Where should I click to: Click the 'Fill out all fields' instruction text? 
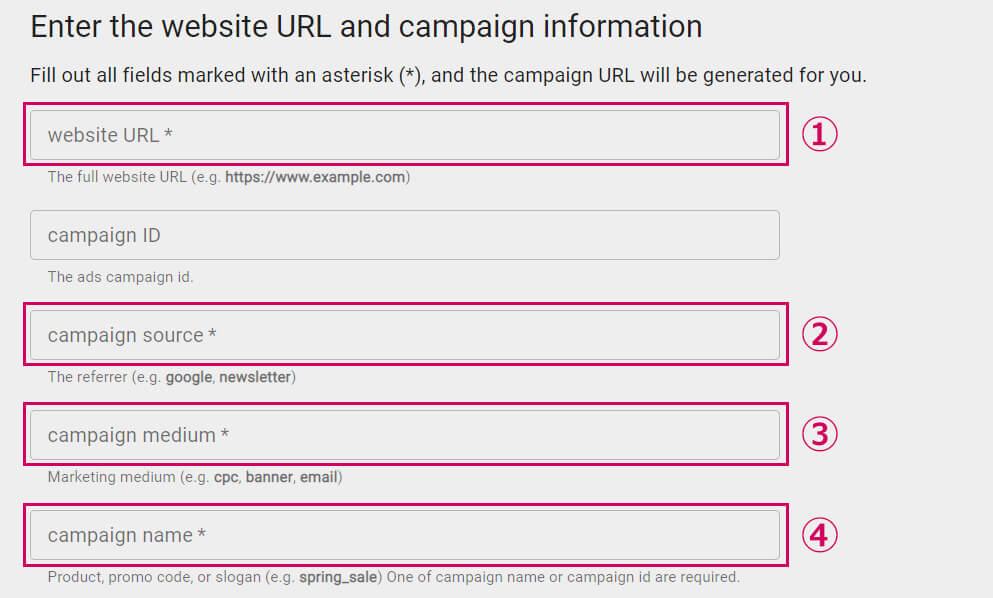point(448,76)
